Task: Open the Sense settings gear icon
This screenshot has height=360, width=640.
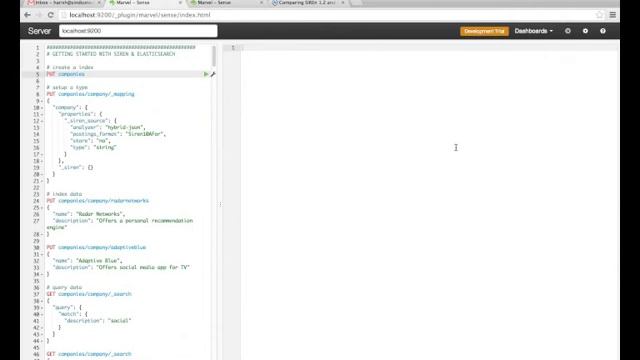Action: pos(585,31)
